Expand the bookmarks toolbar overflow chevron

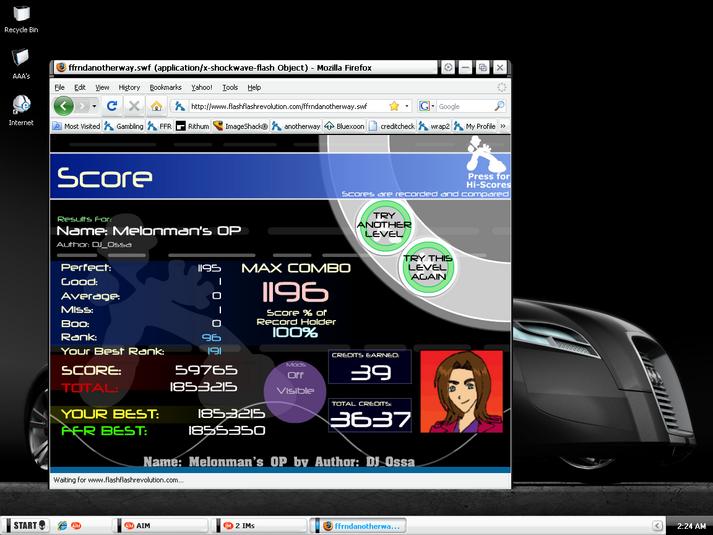(503, 126)
